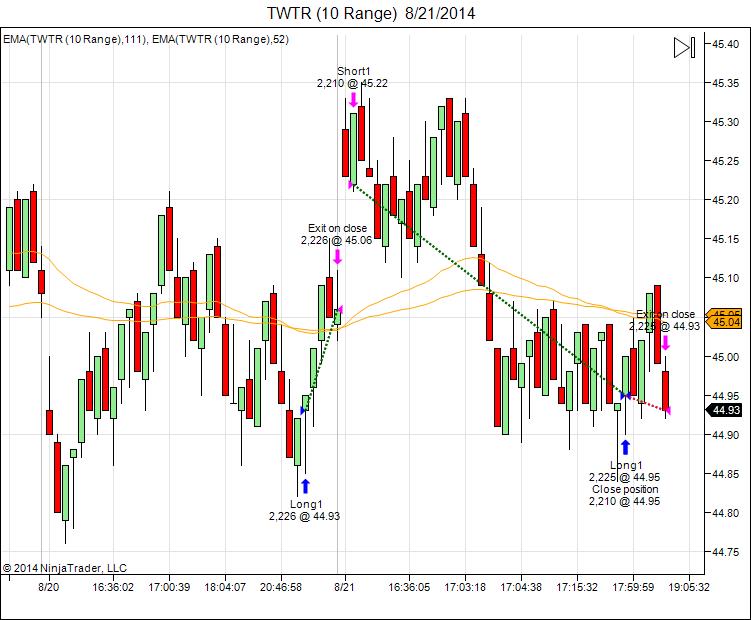
Task: Click the 19:05:32 time axis label
Action: coord(689,587)
